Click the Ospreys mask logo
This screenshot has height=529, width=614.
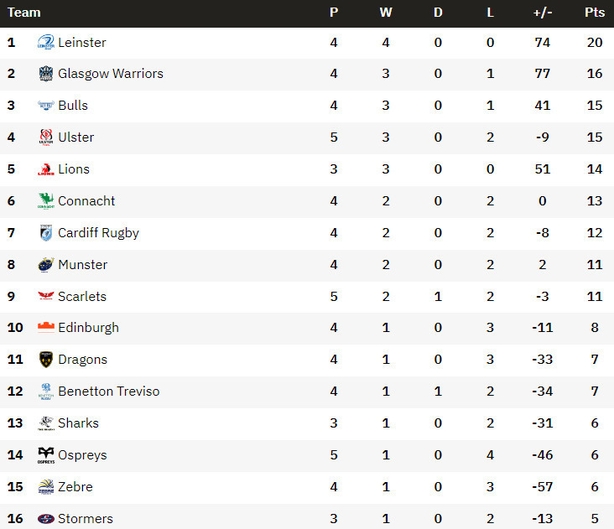click(46, 455)
